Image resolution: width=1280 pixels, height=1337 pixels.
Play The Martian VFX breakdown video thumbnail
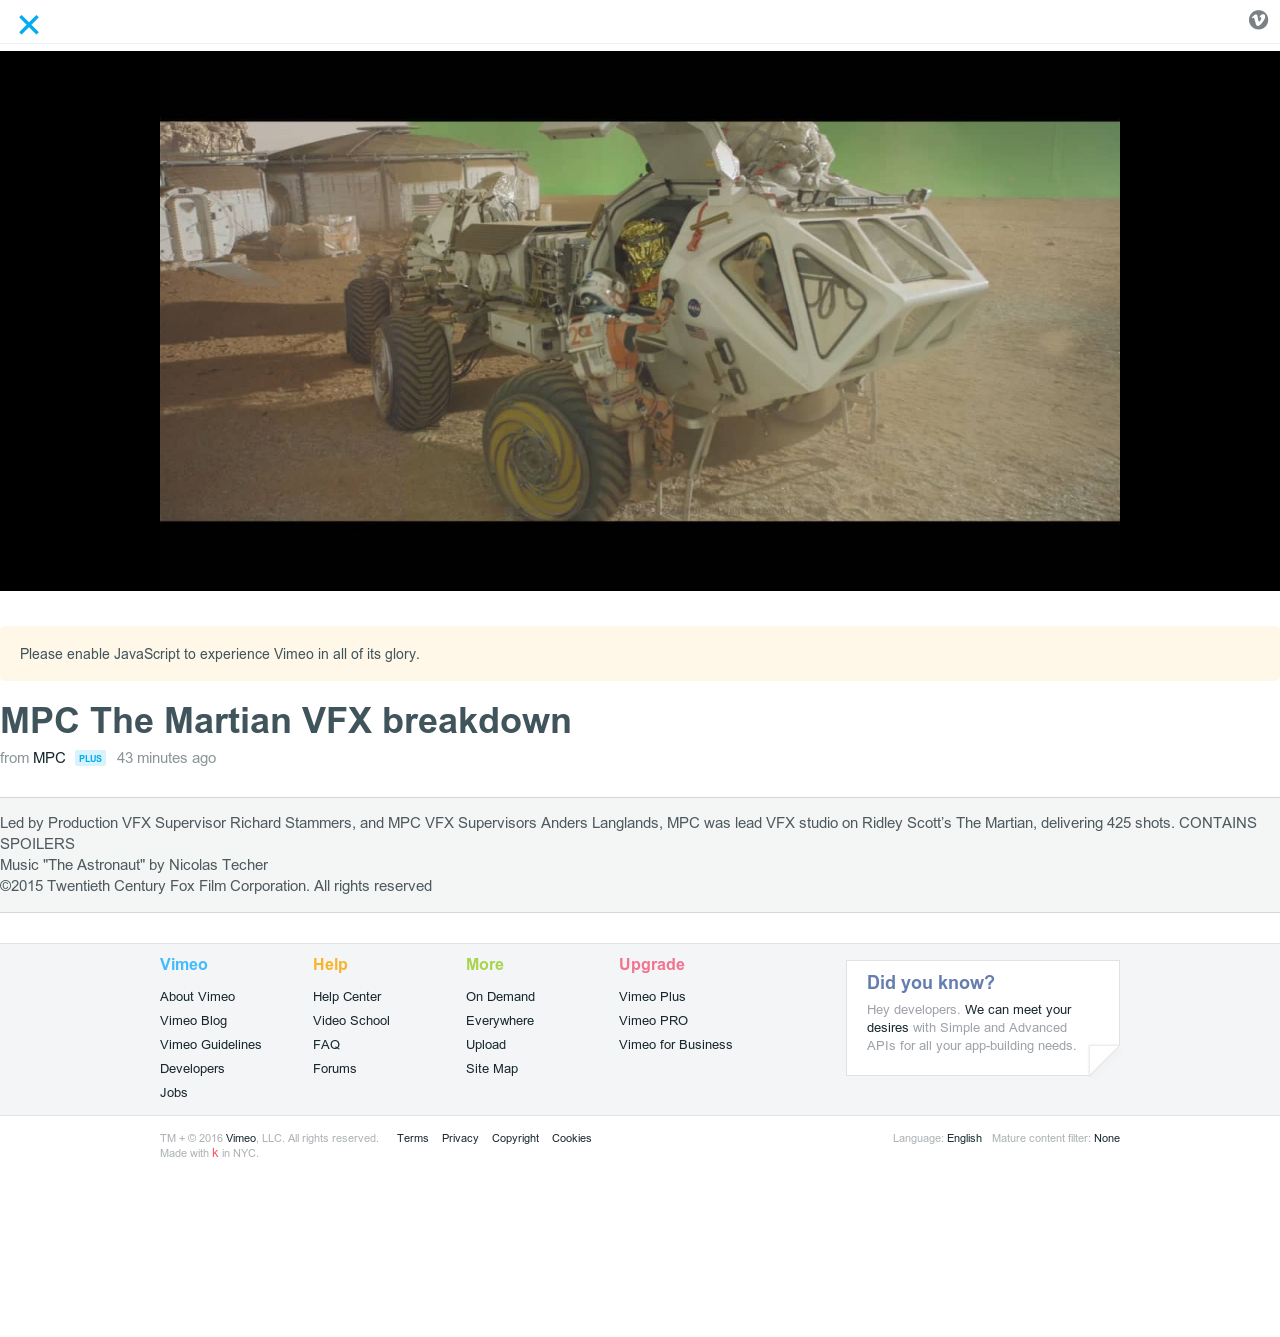tap(640, 321)
